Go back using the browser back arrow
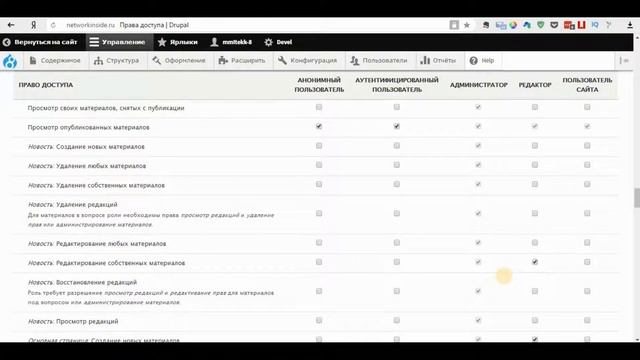This screenshot has height=360, width=640. pos(11,25)
